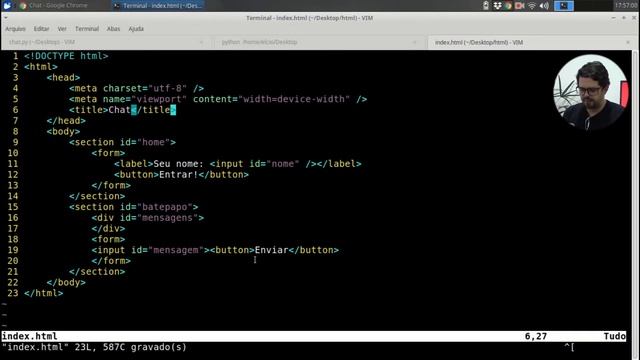Click the panel clock
The height and width of the screenshot is (360, 640).
(627, 5)
